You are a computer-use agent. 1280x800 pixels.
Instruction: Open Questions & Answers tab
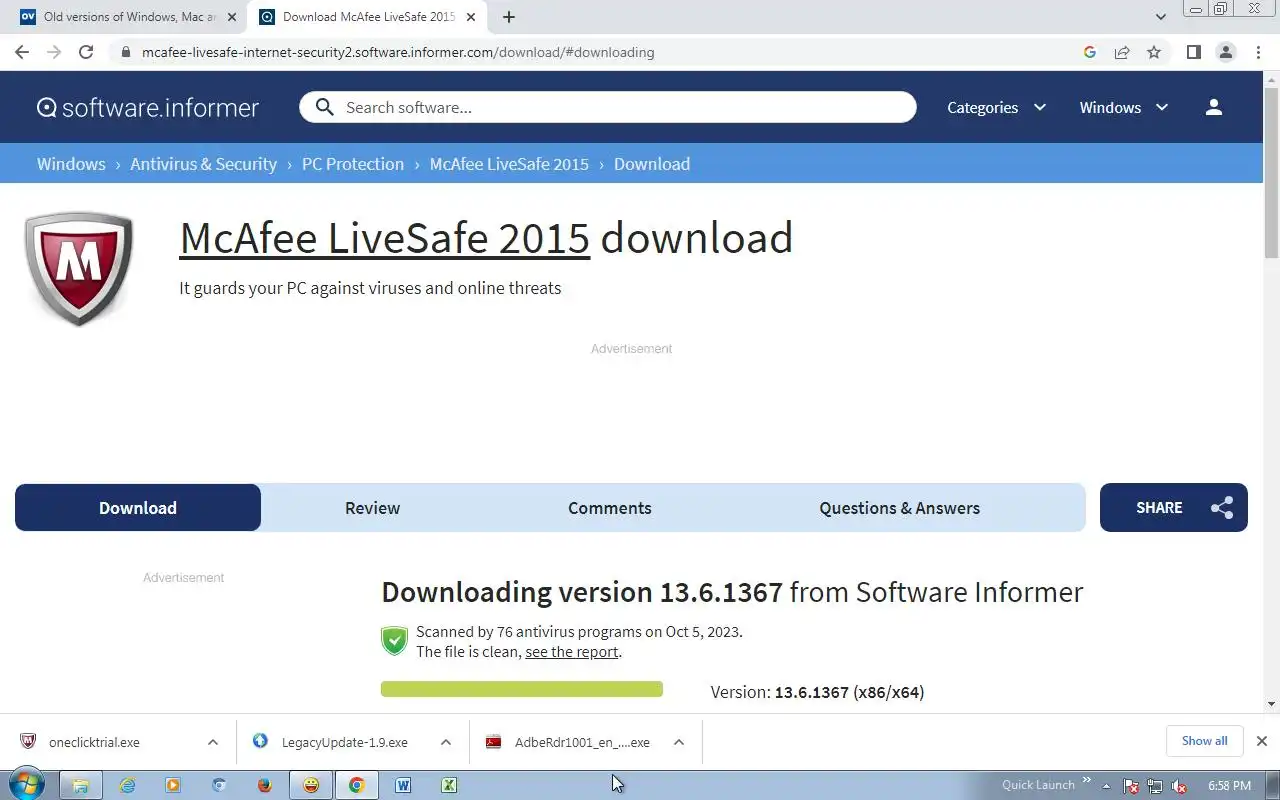(x=900, y=508)
